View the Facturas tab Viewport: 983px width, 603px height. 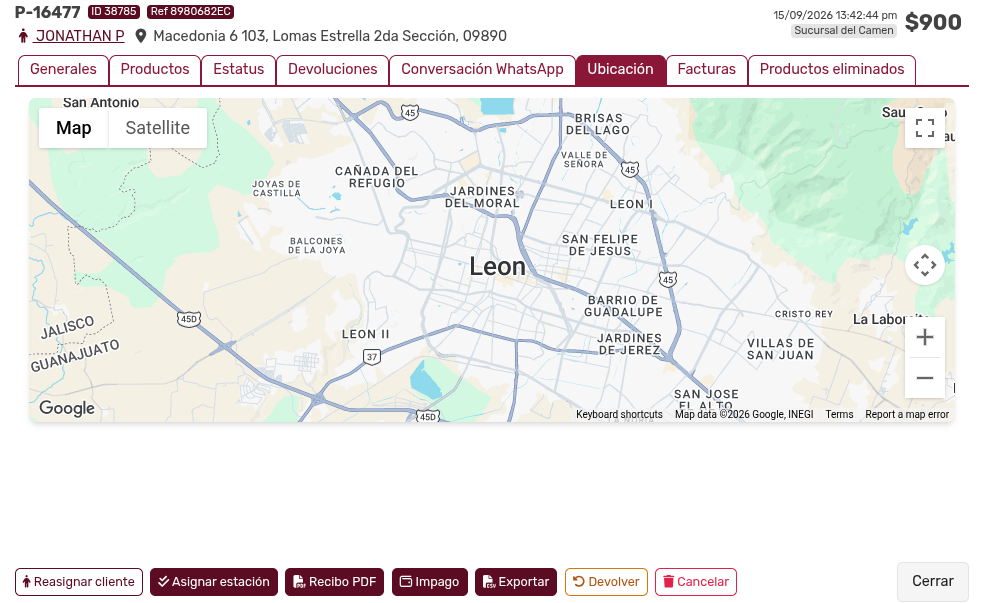point(707,70)
